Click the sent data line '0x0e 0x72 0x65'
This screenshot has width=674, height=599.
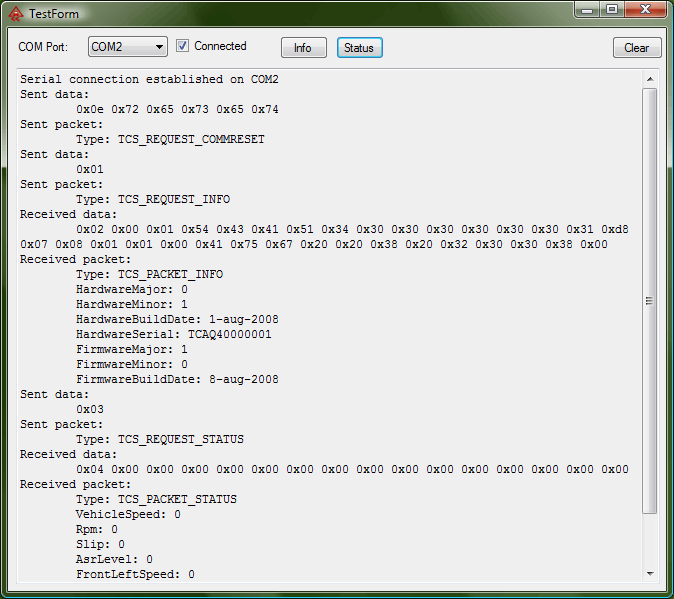click(x=178, y=110)
